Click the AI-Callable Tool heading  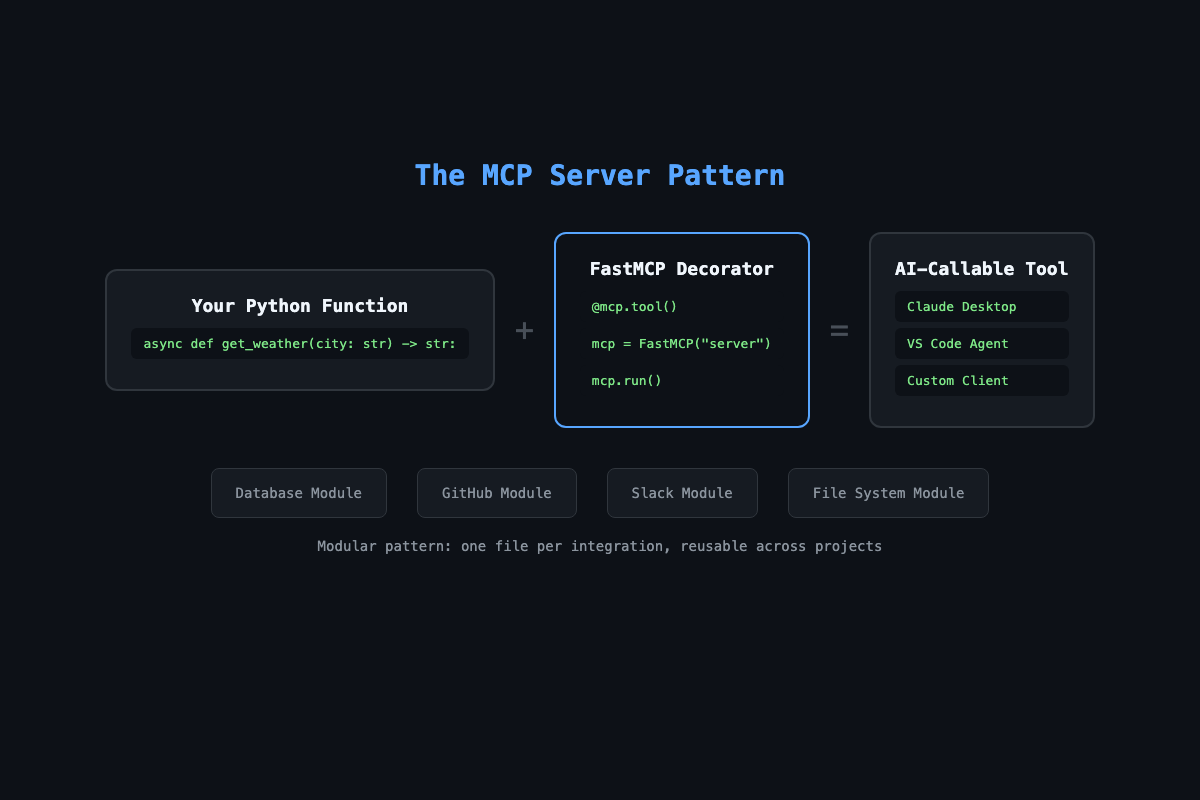982,269
